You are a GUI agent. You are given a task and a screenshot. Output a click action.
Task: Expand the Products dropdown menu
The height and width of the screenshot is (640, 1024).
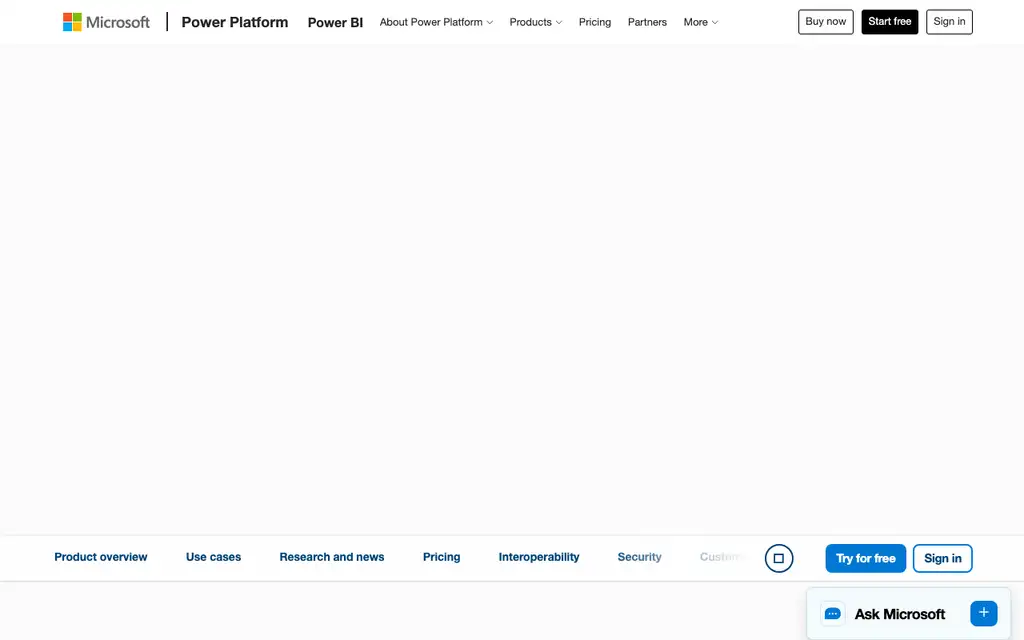(536, 22)
